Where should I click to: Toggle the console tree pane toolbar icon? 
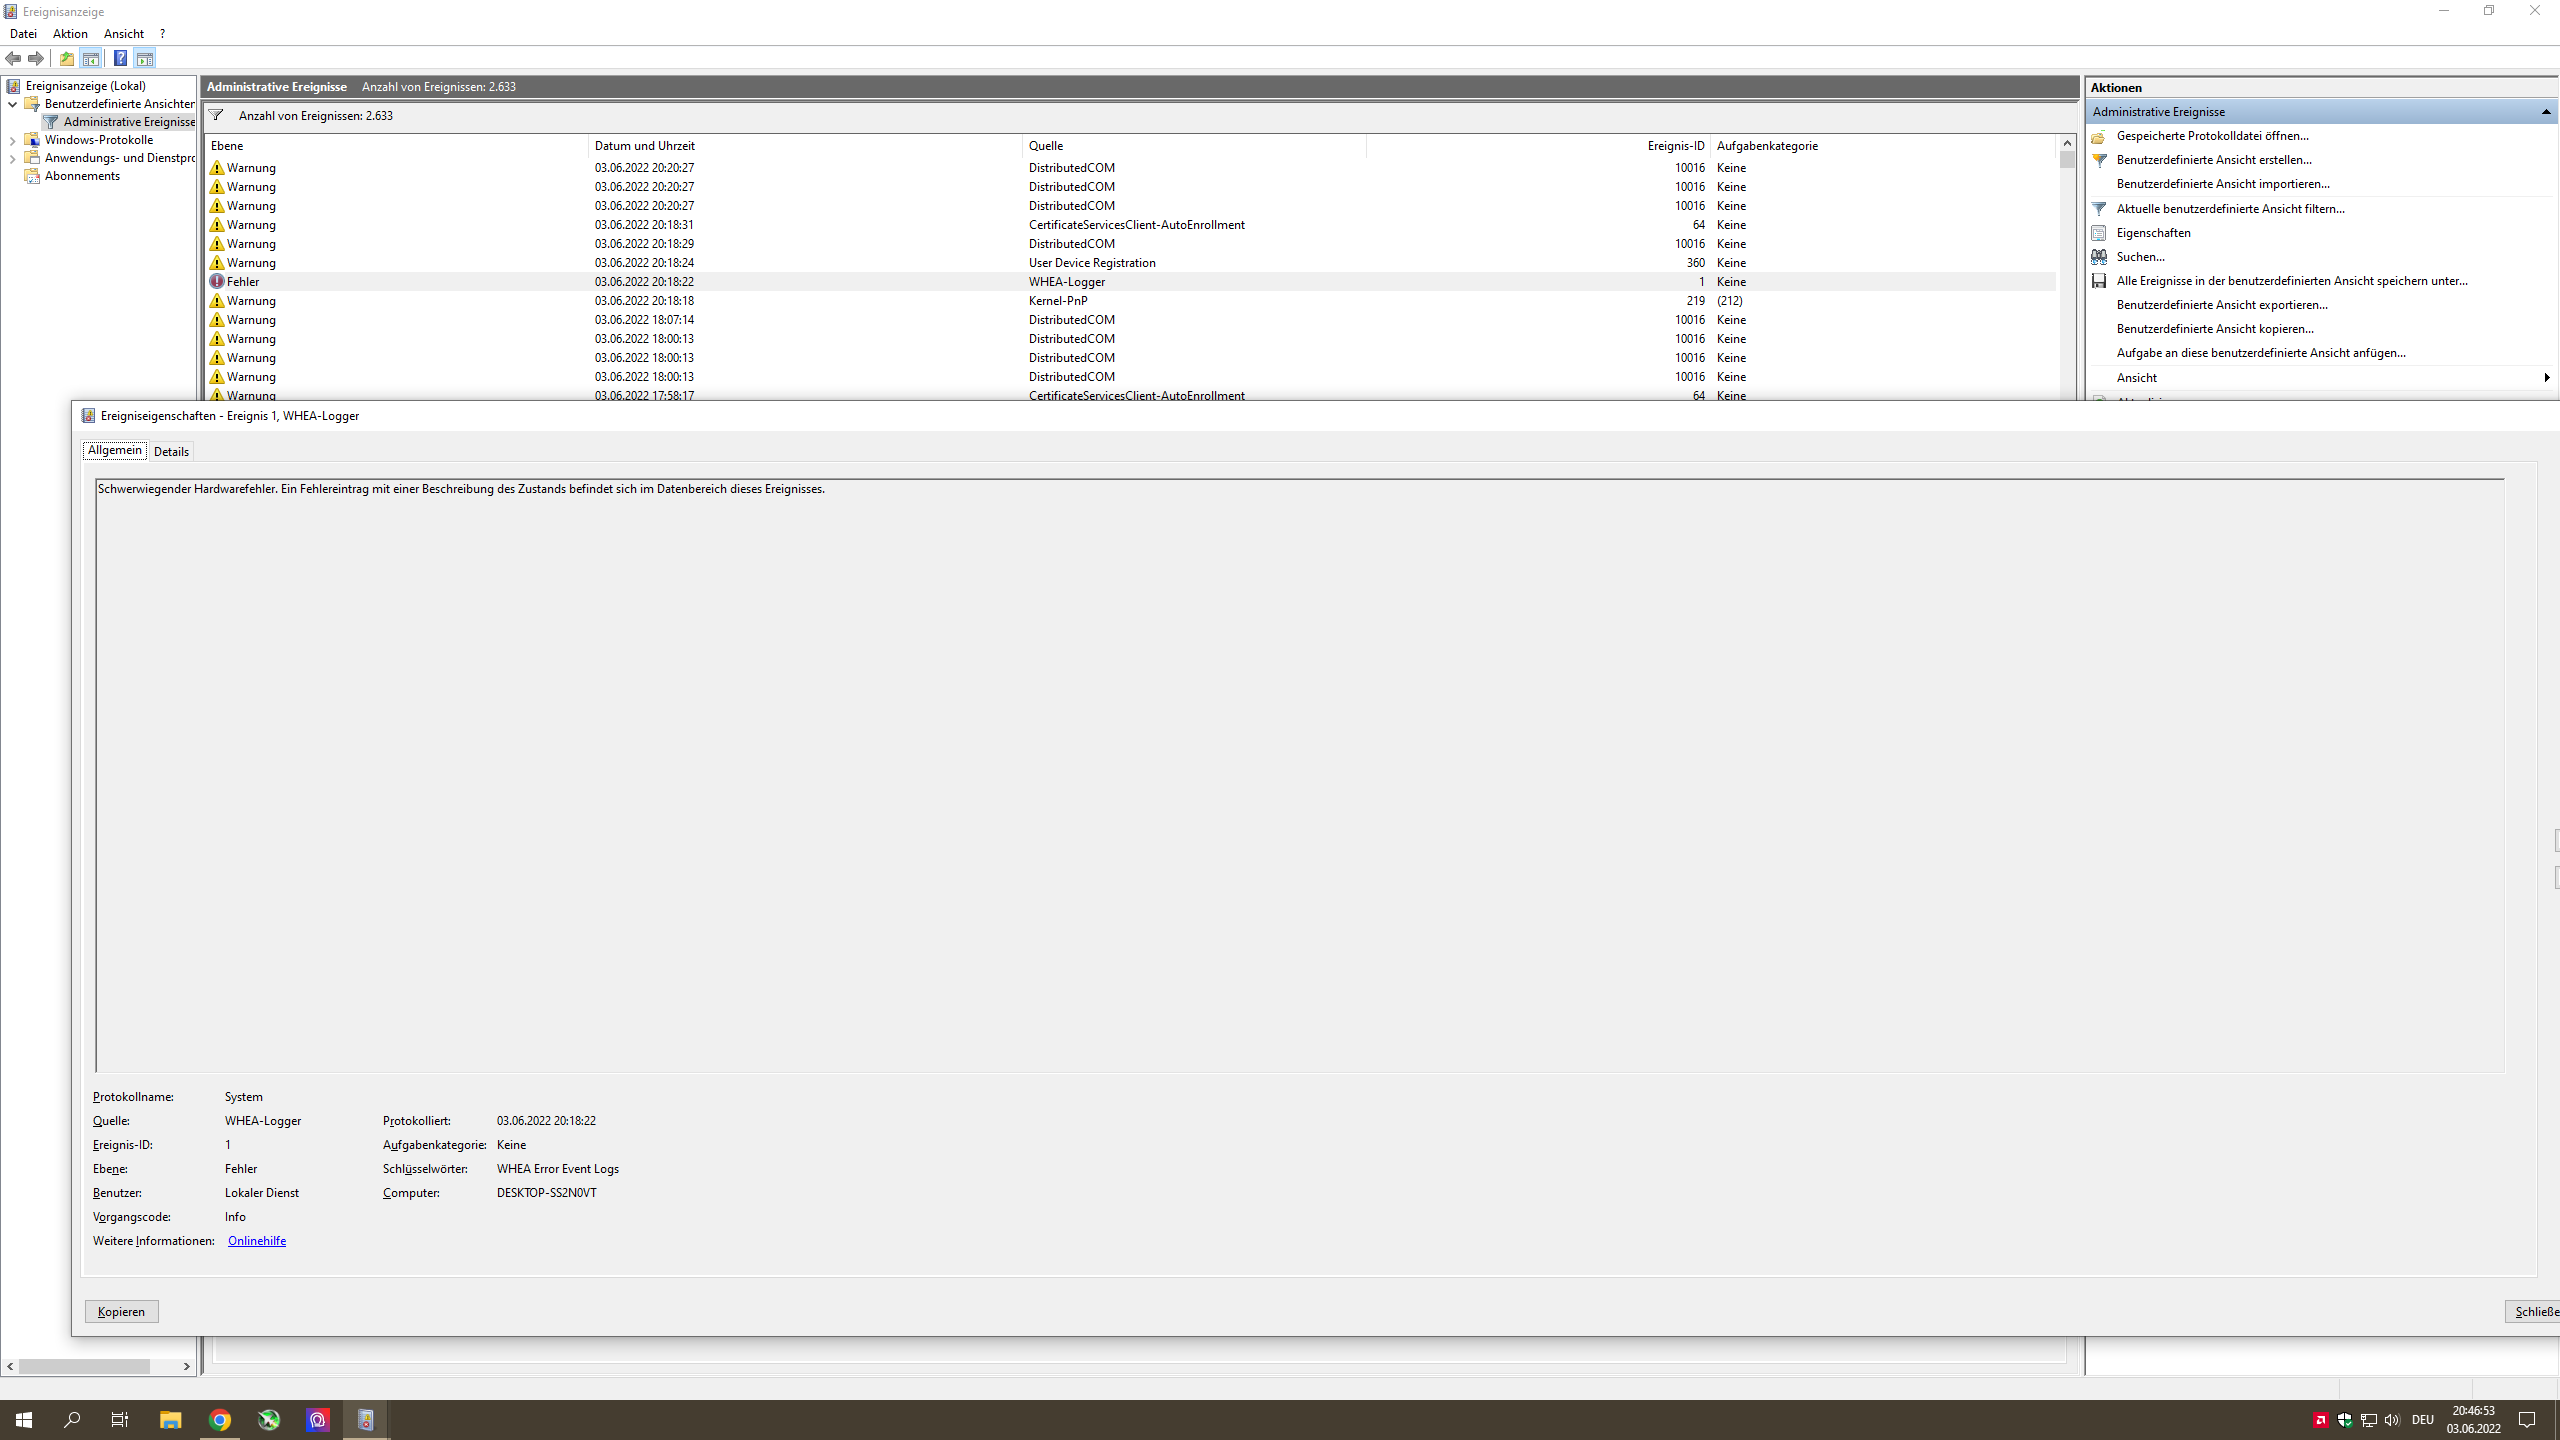click(91, 58)
